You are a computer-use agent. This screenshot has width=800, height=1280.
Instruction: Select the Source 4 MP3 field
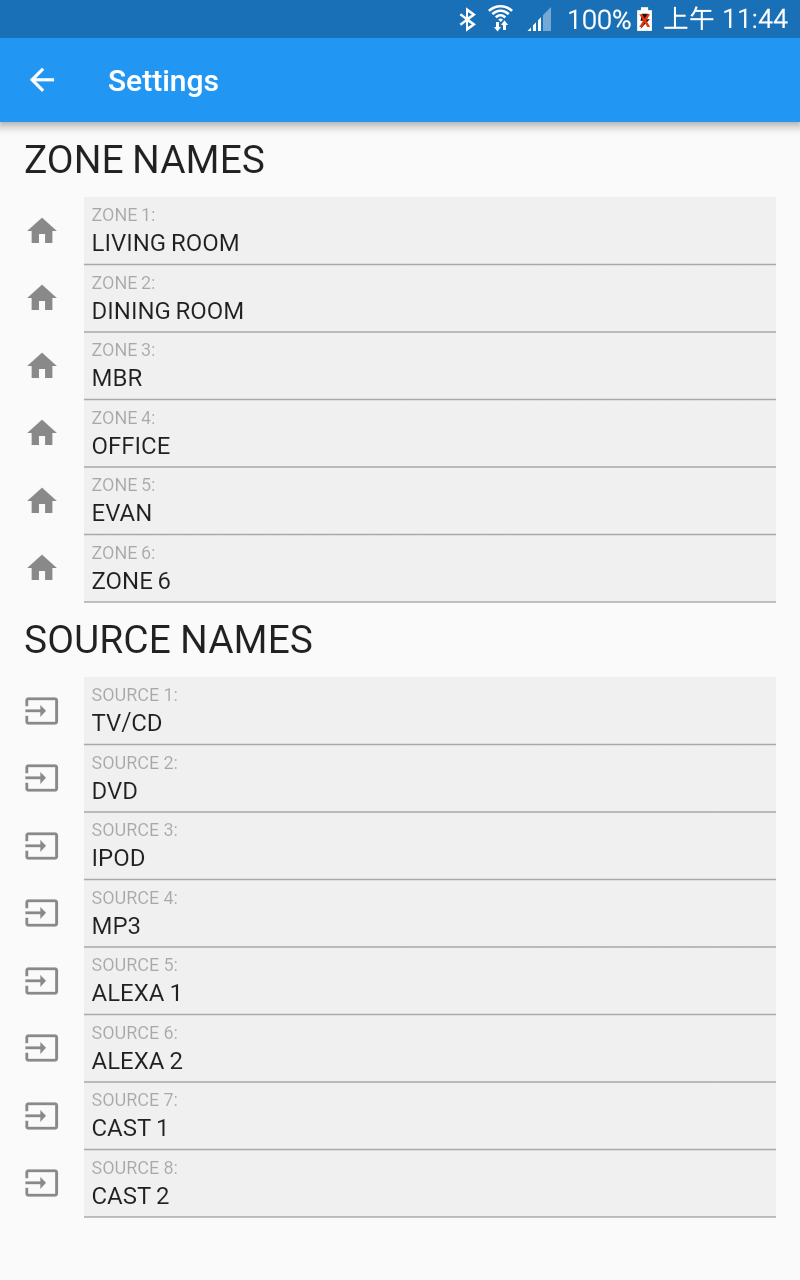point(430,914)
